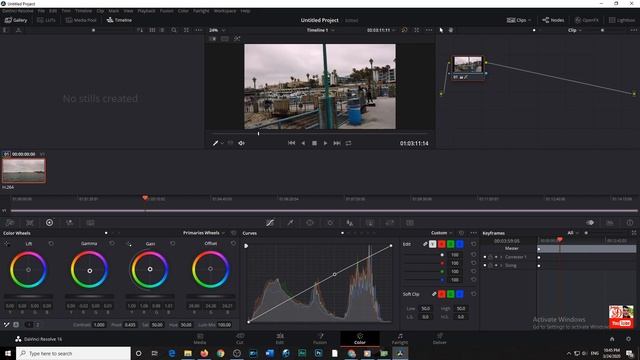Open the Sizing palette icon
The height and width of the screenshot is (360, 640).
coord(390,222)
